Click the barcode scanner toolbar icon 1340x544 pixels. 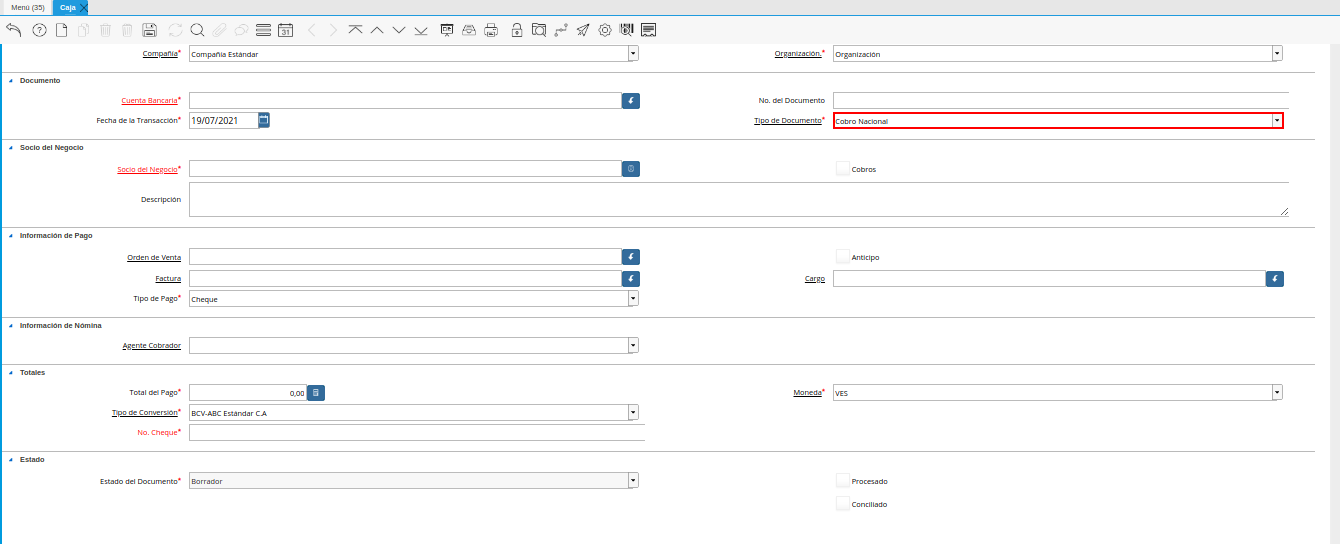click(x=627, y=30)
